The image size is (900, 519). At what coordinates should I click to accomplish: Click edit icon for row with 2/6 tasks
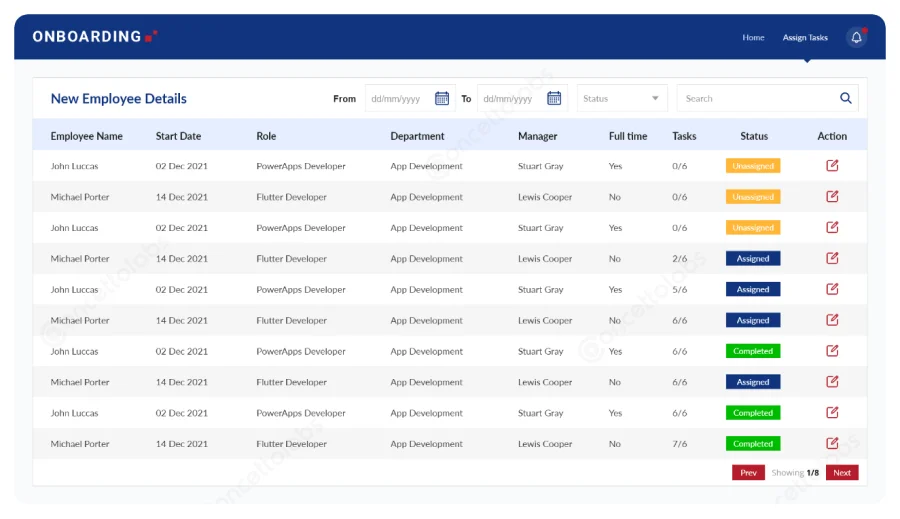coord(832,258)
